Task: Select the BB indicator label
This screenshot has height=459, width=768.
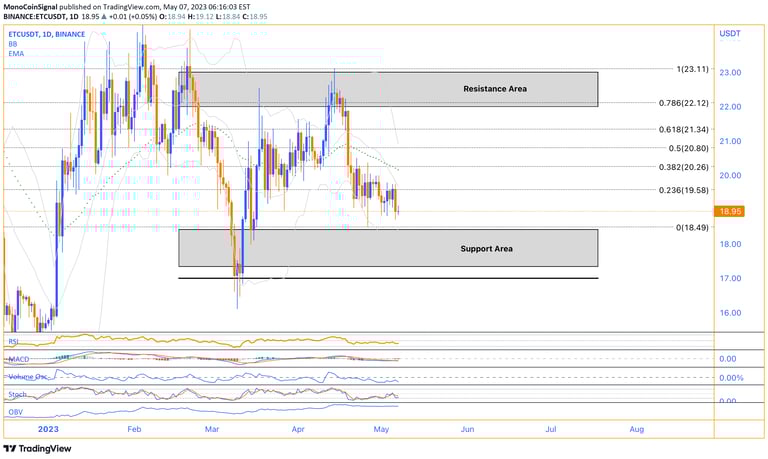Action: click(x=13, y=44)
